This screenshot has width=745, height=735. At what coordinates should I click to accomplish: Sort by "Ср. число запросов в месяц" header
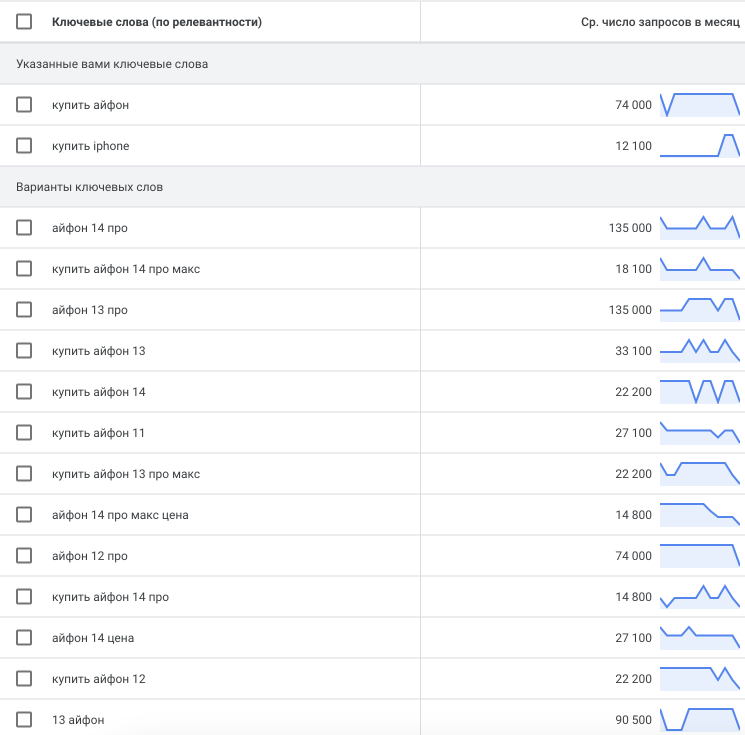660,22
